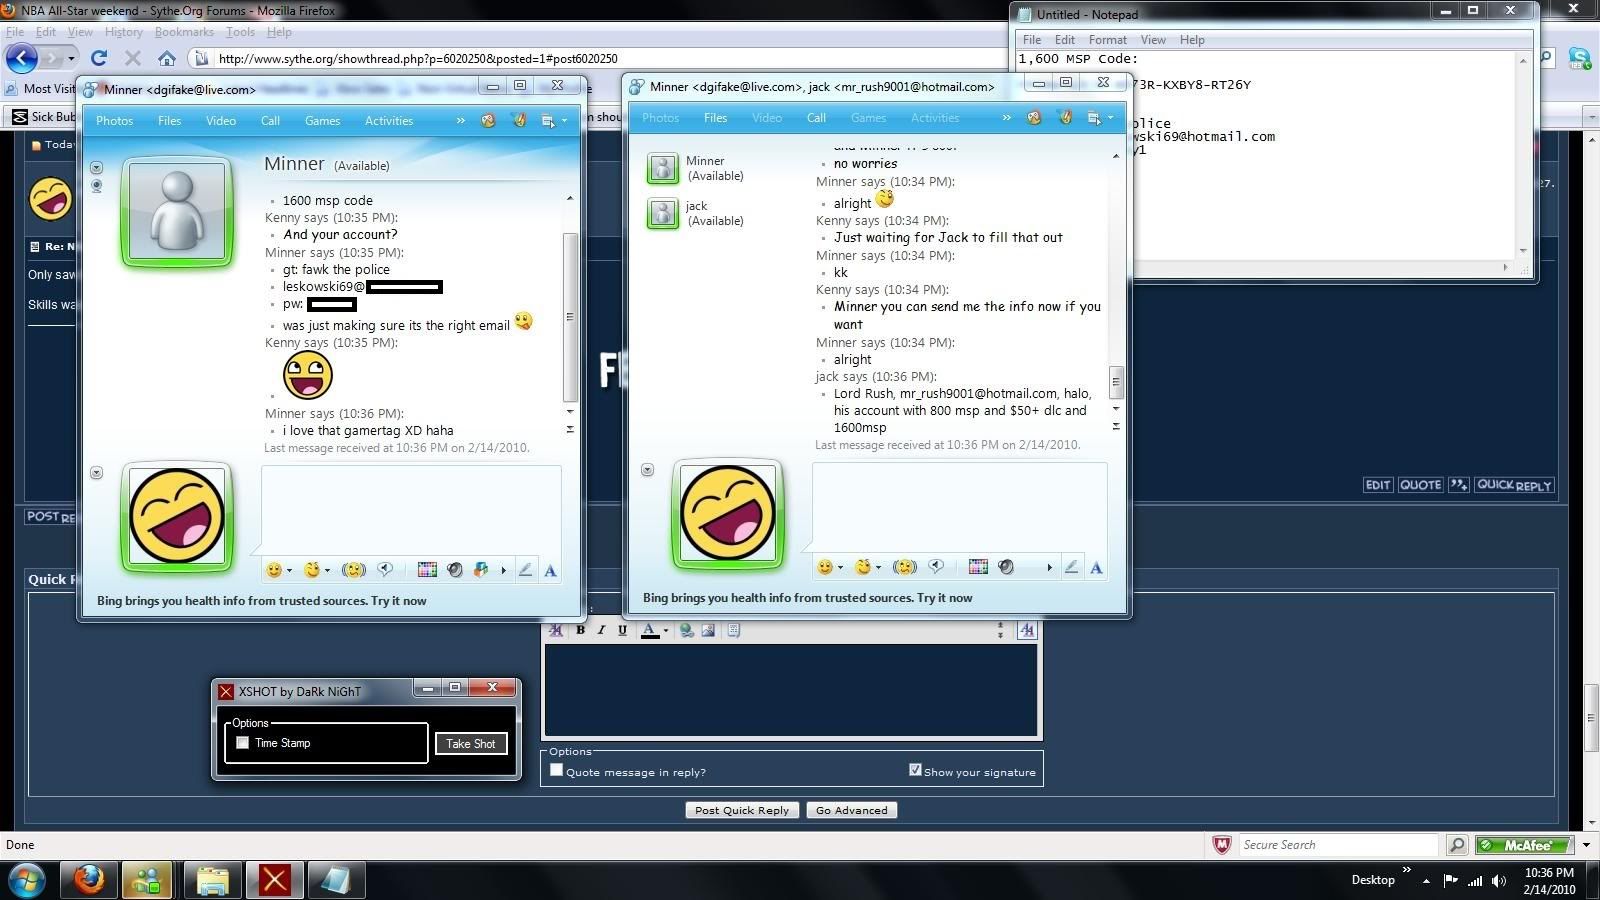Click Secure Search input field
The height and width of the screenshot is (900, 1600).
(1337, 845)
